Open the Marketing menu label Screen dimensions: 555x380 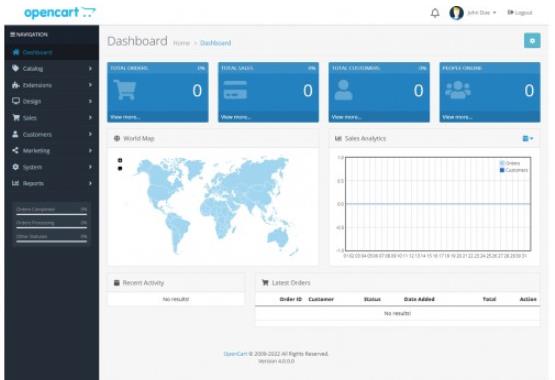point(36,151)
